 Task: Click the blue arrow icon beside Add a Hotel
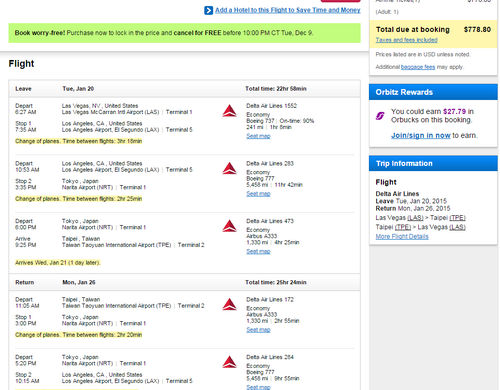pos(208,10)
